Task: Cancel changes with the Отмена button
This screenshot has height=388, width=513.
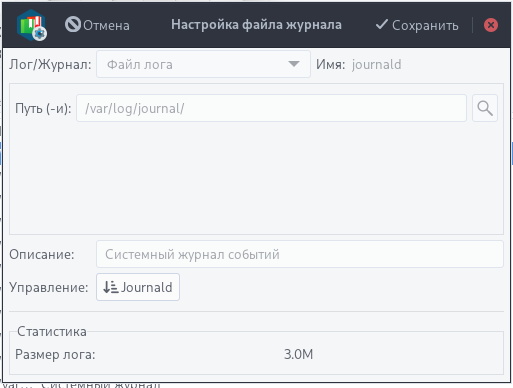Action: click(x=97, y=25)
